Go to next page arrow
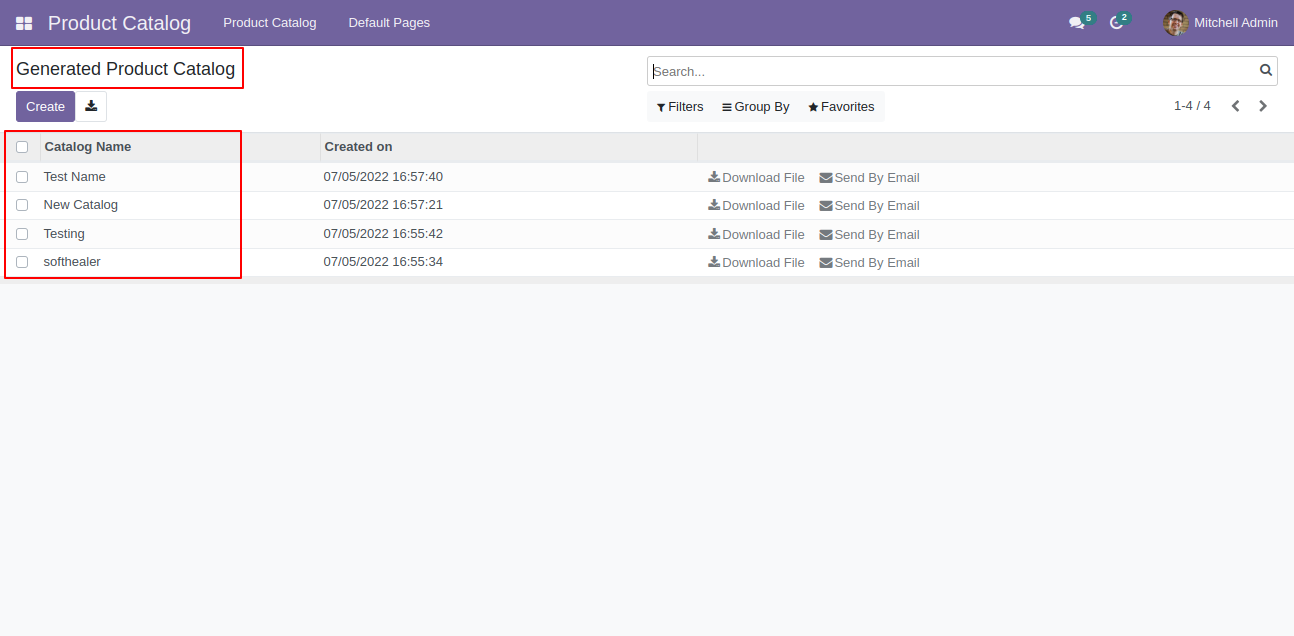This screenshot has width=1294, height=636. point(1263,106)
